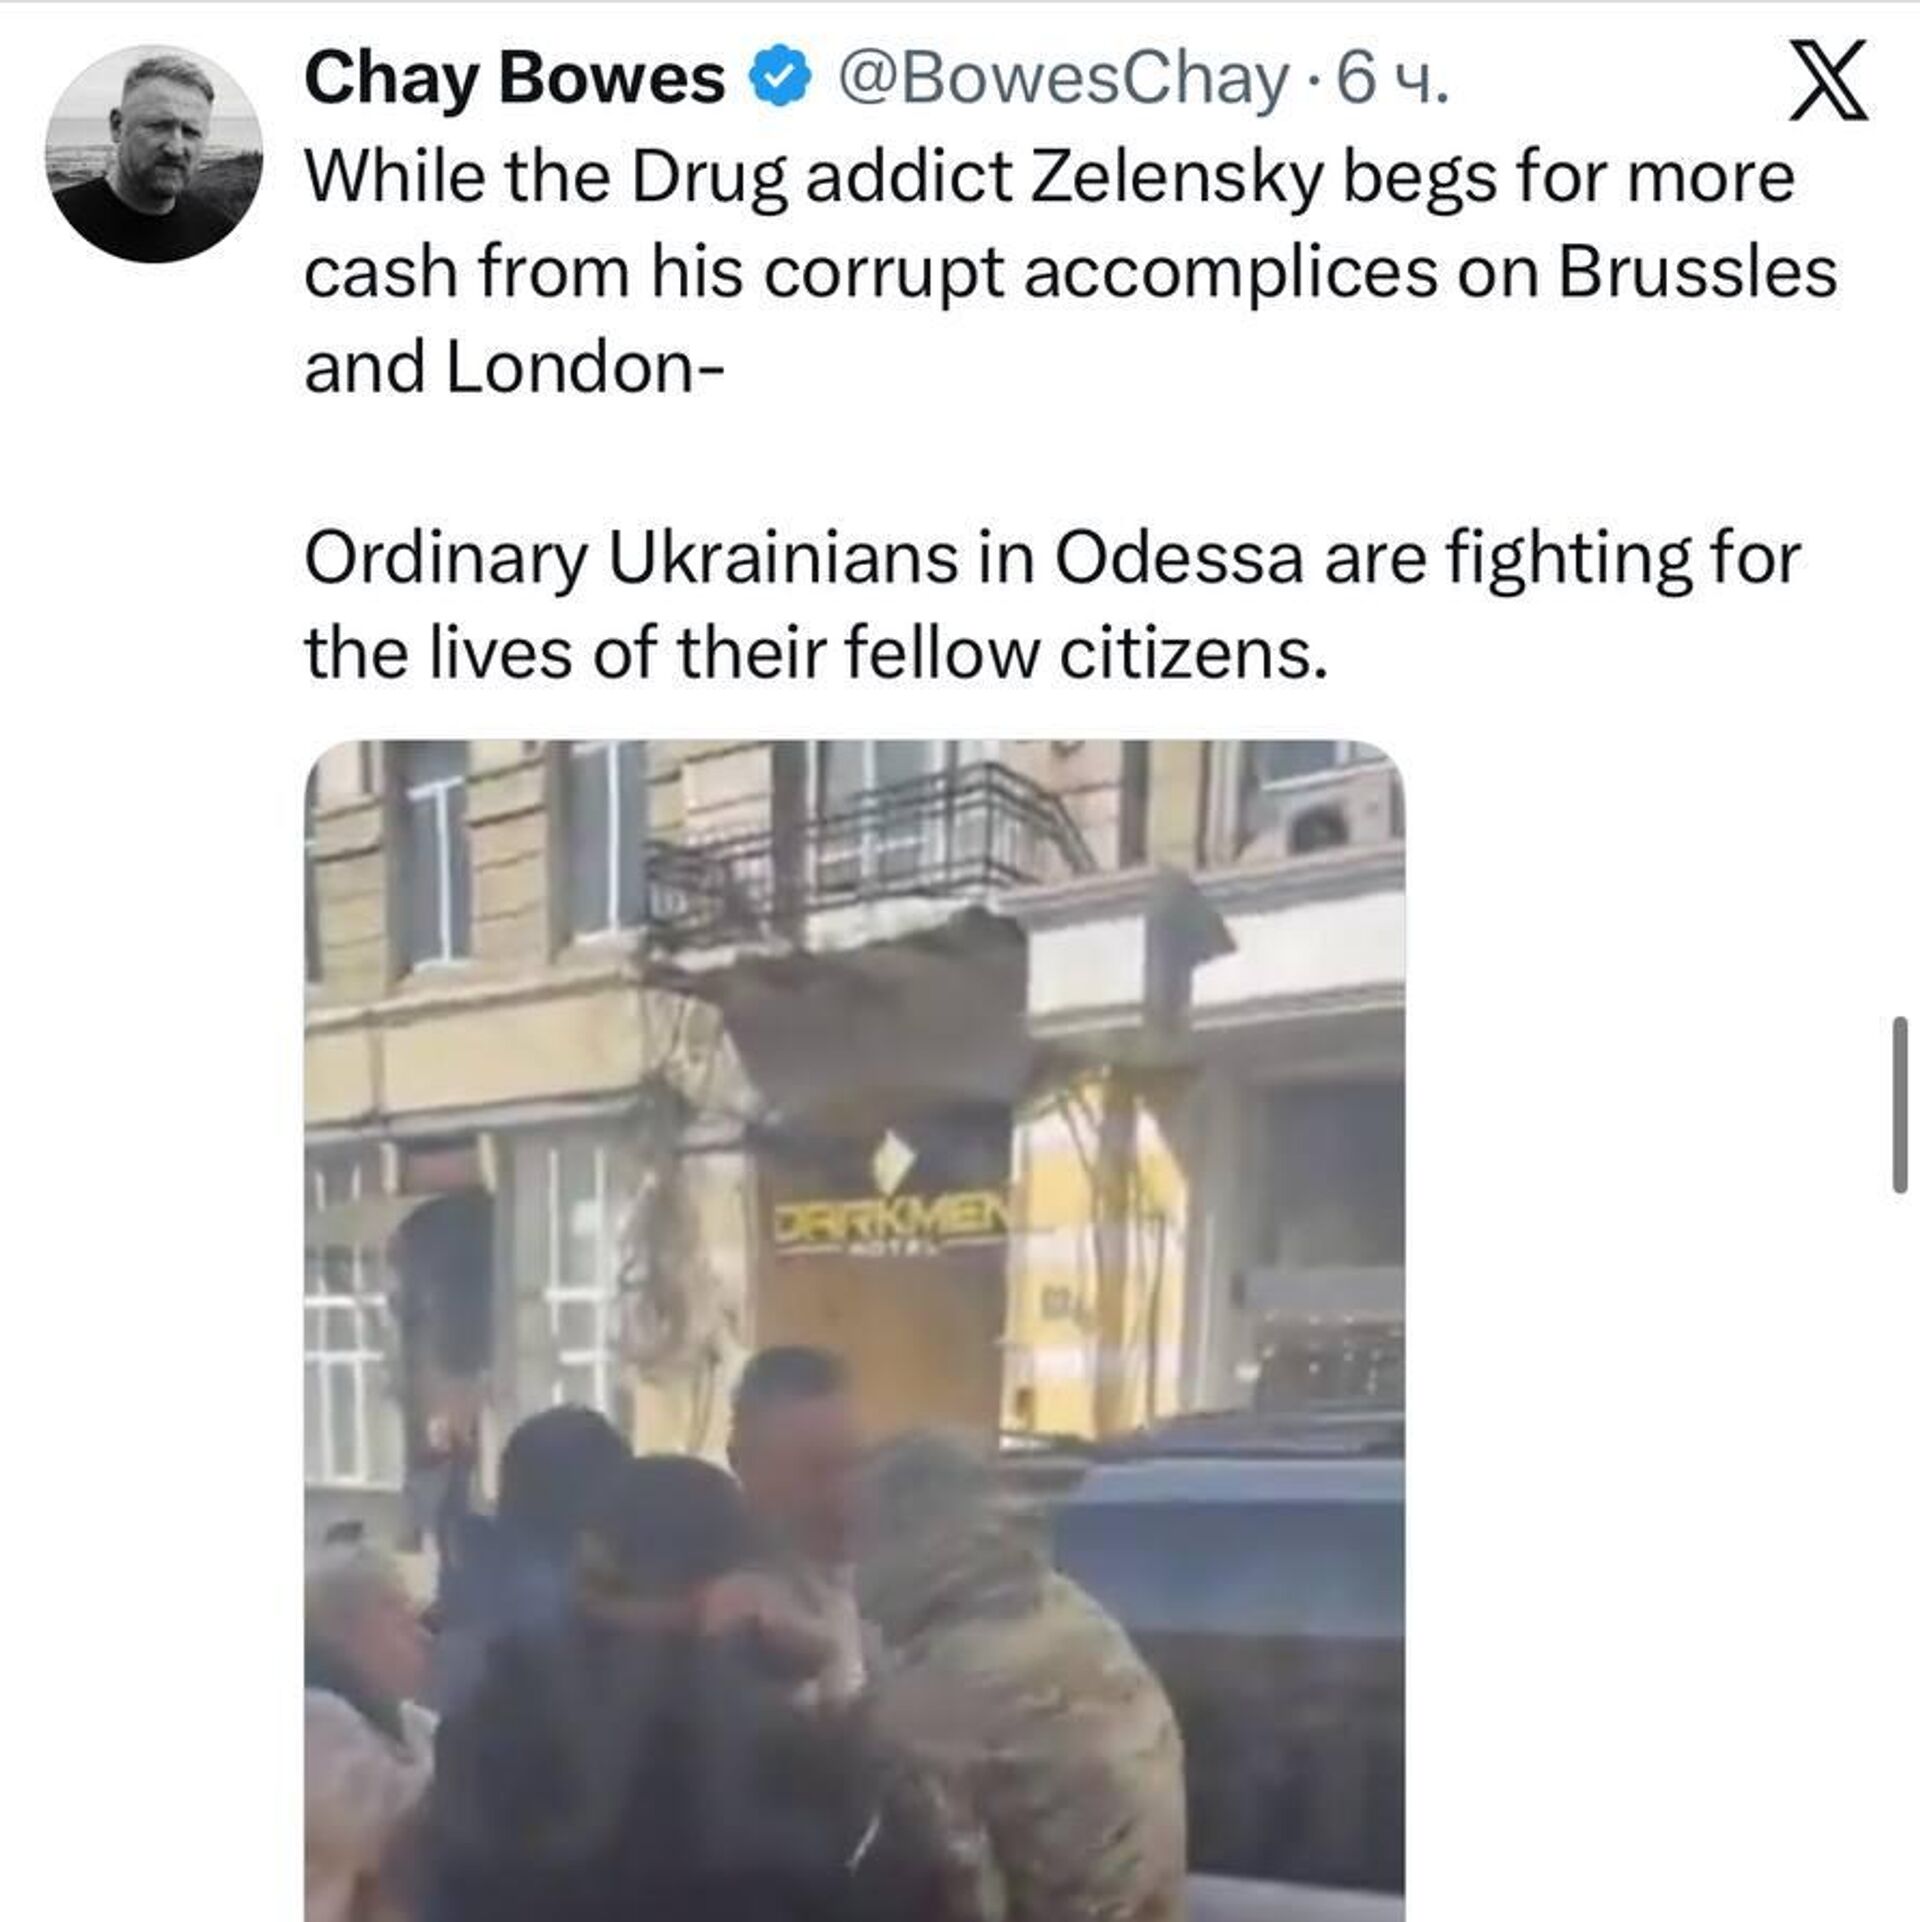Click the air conditioner unit in video
The width and height of the screenshot is (1920, 1922).
coord(1320,815)
